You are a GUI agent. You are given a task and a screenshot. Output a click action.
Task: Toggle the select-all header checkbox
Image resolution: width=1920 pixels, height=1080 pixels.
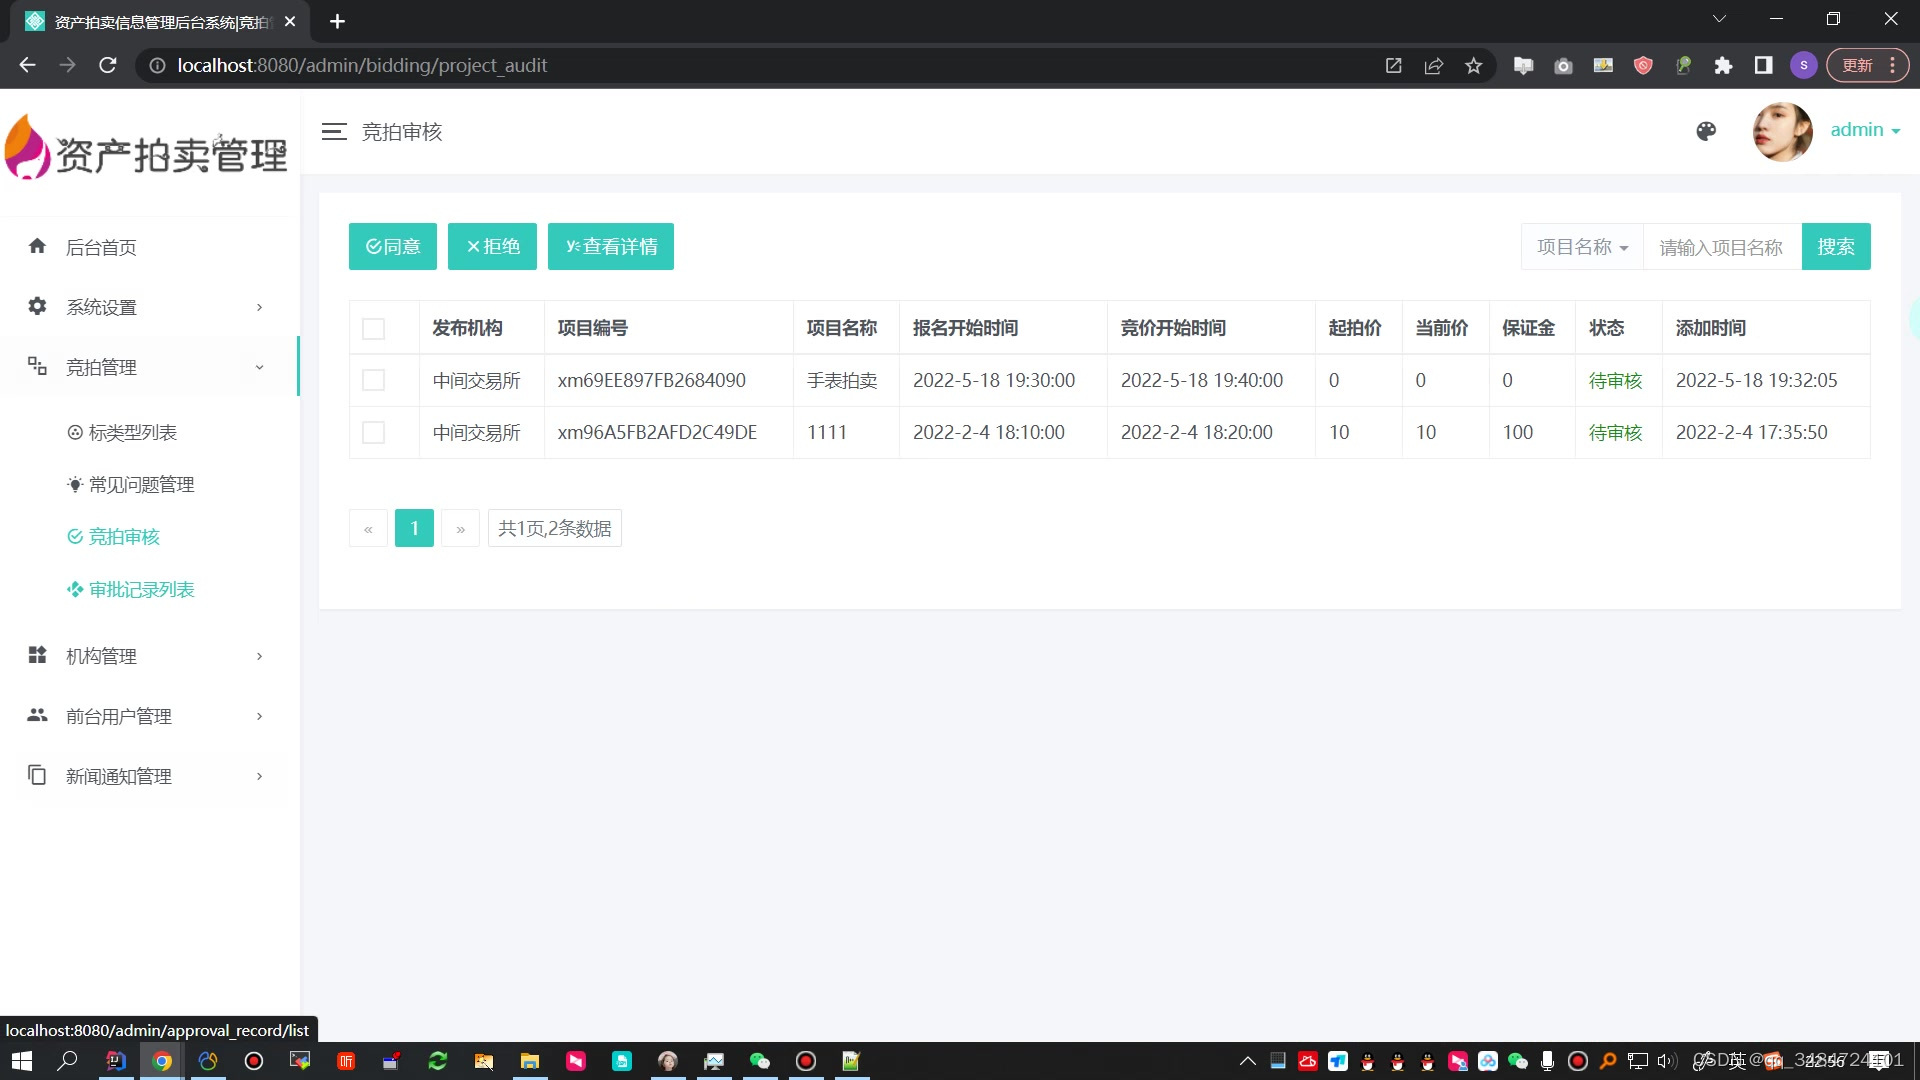pyautogui.click(x=373, y=329)
